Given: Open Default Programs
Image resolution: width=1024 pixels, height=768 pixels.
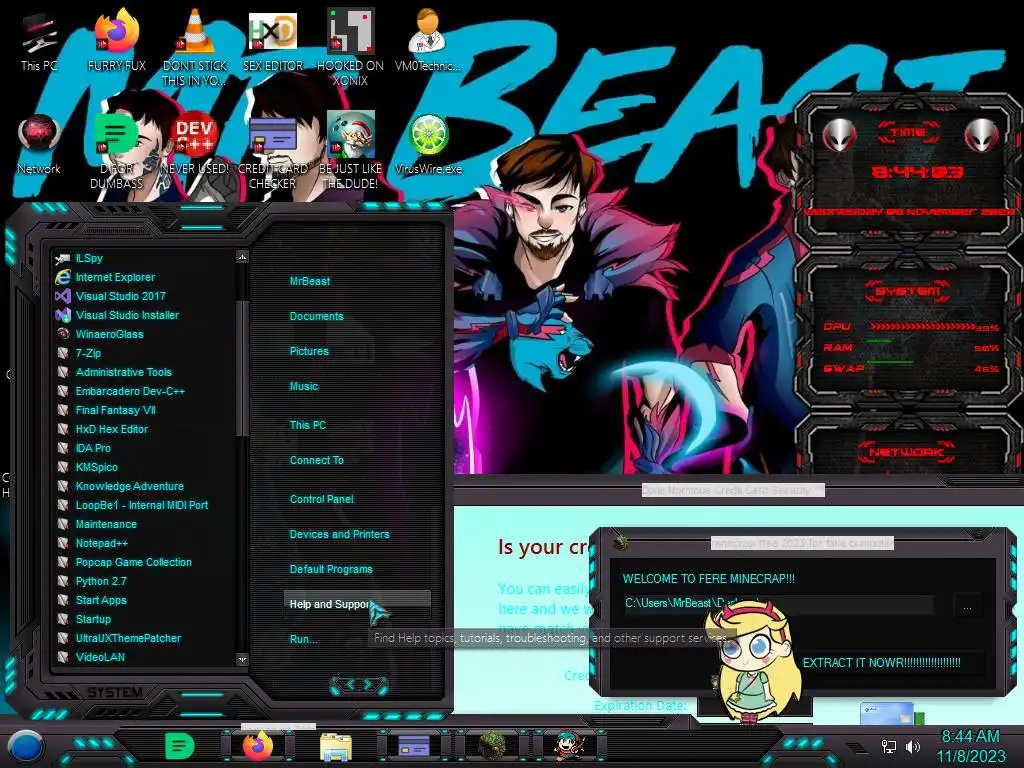Looking at the screenshot, I should point(330,569).
